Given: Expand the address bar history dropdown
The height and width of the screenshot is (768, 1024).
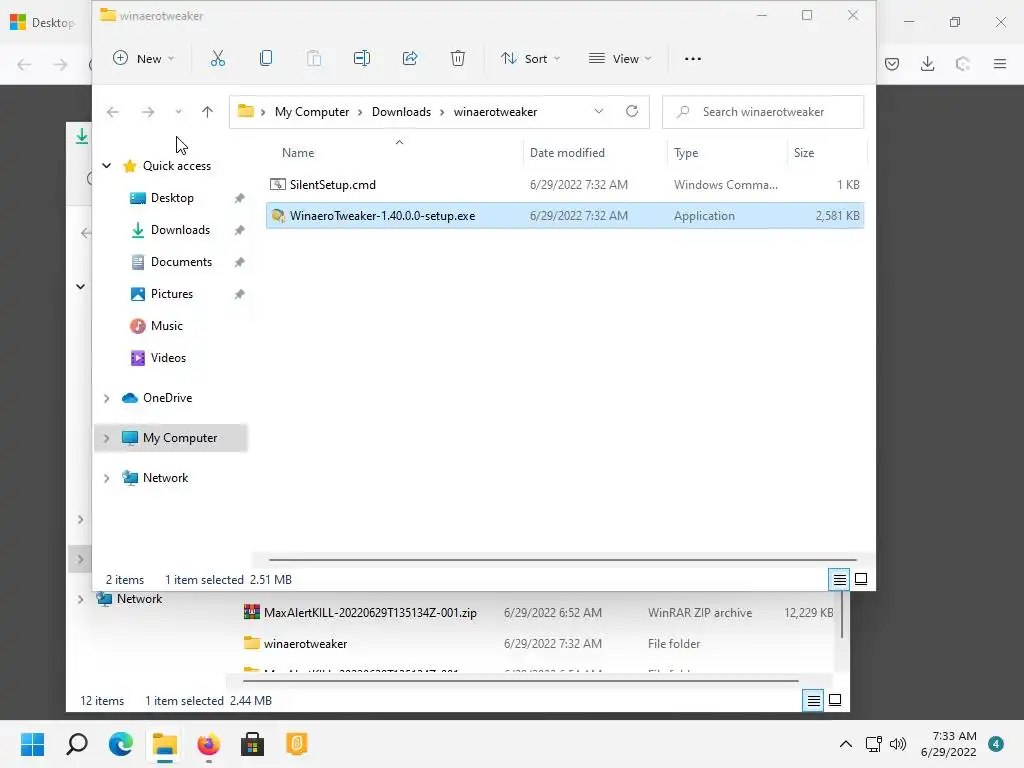Looking at the screenshot, I should pyautogui.click(x=598, y=112).
